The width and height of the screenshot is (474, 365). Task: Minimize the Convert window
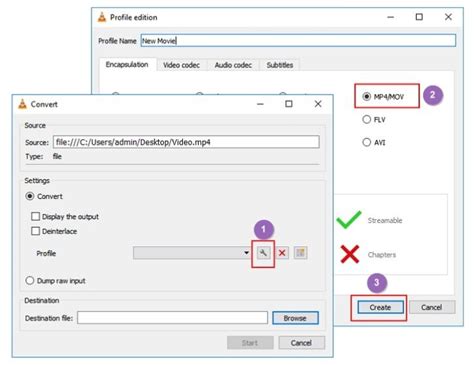[x=260, y=104]
